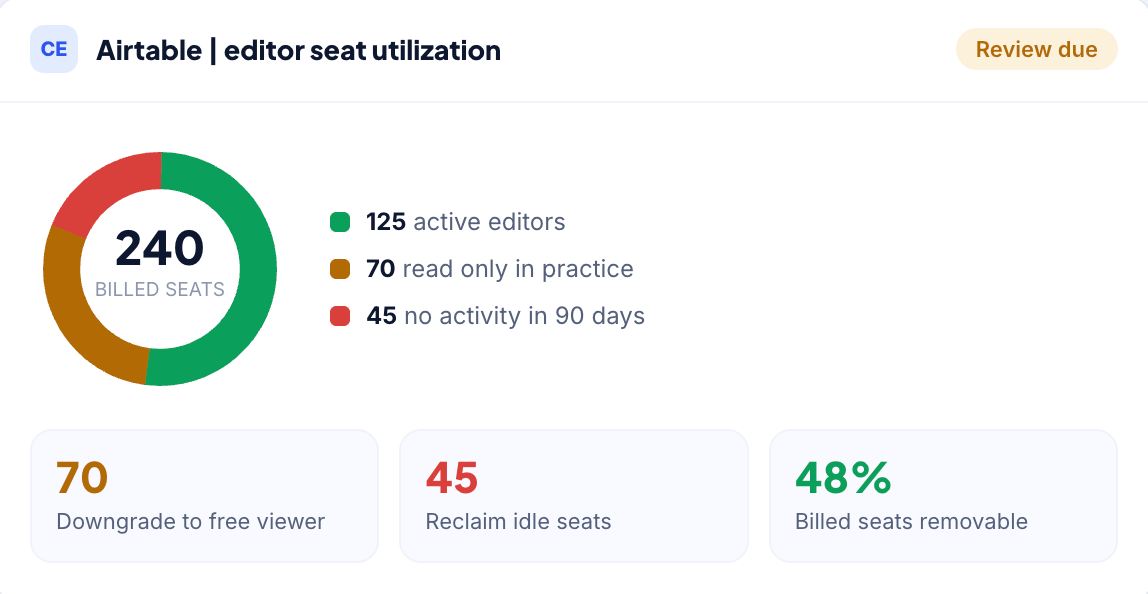Screen dimensions: 1148x594
Task: Select the 70 read only in practice entry
Action: 482,269
